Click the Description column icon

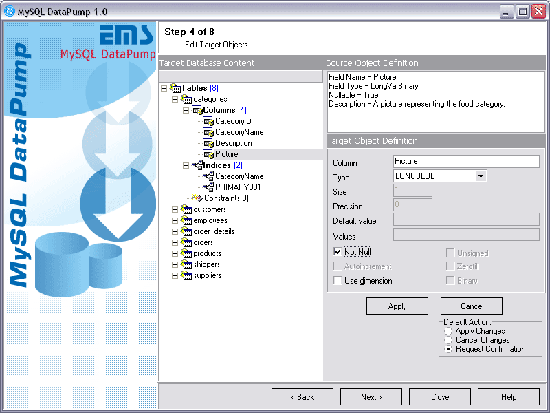pyautogui.click(x=208, y=143)
